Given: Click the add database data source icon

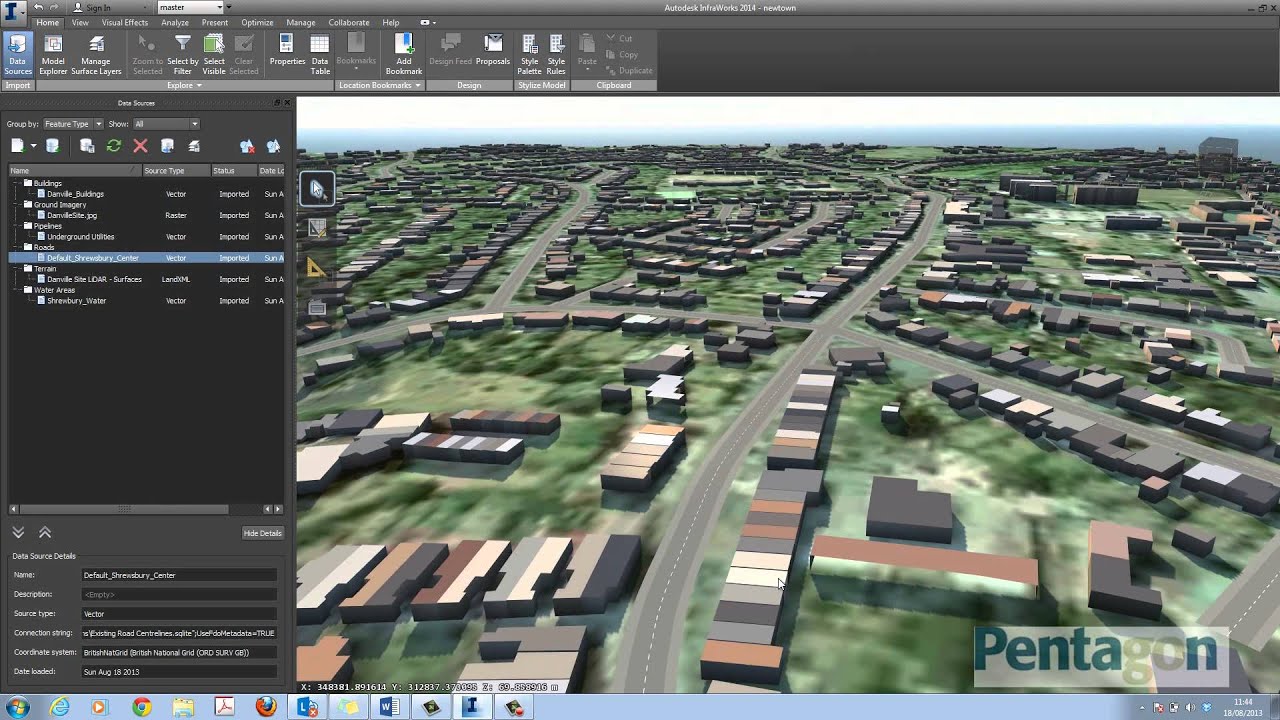Looking at the screenshot, I should (x=52, y=146).
